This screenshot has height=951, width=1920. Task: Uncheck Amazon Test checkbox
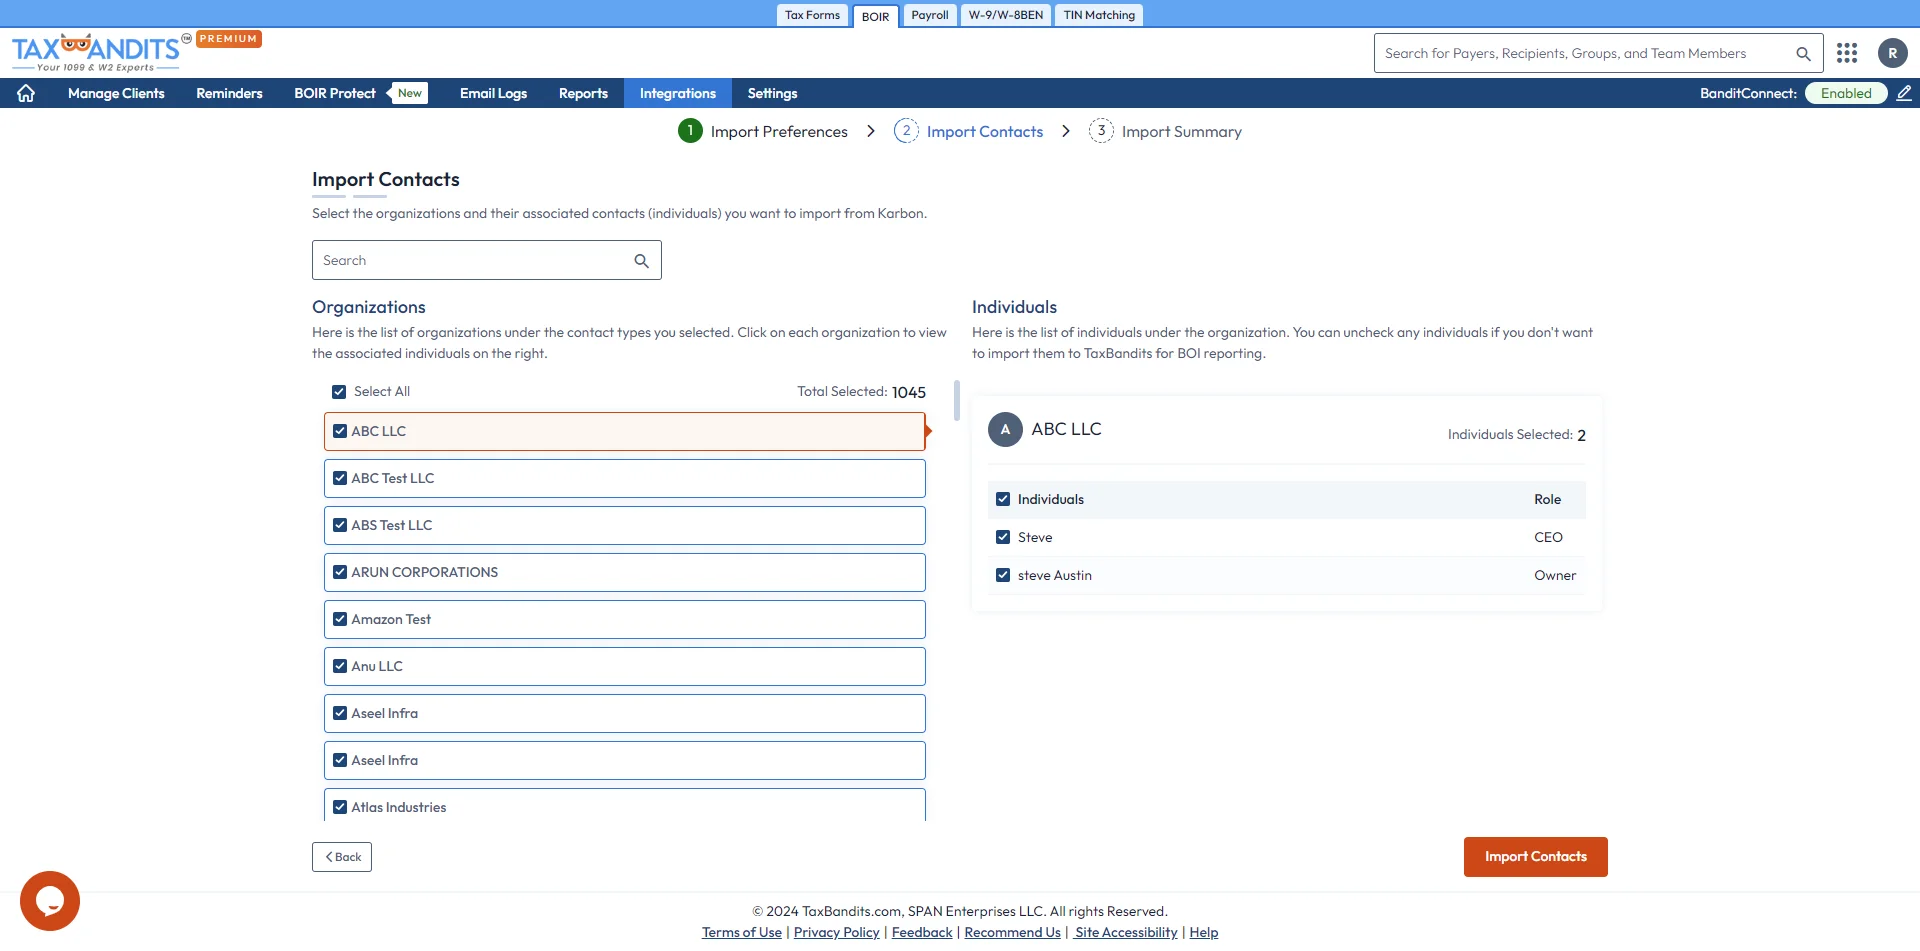click(x=340, y=619)
